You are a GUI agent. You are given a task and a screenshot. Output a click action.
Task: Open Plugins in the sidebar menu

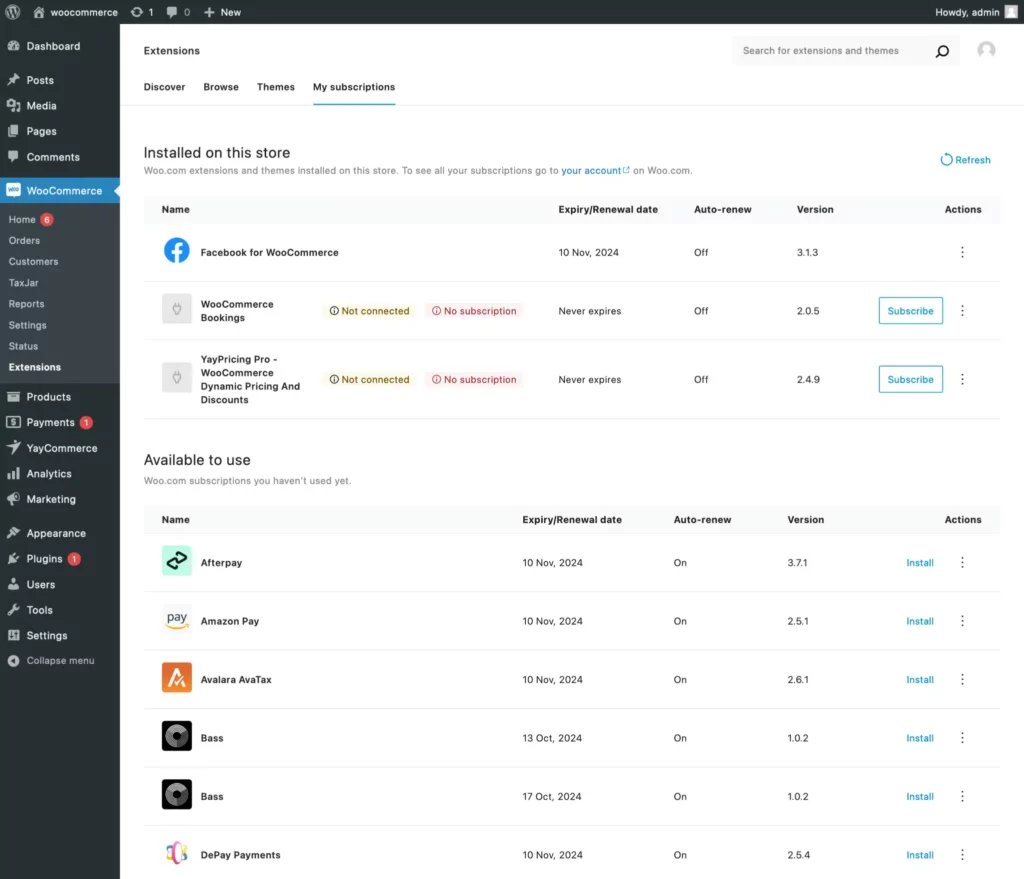click(44, 559)
